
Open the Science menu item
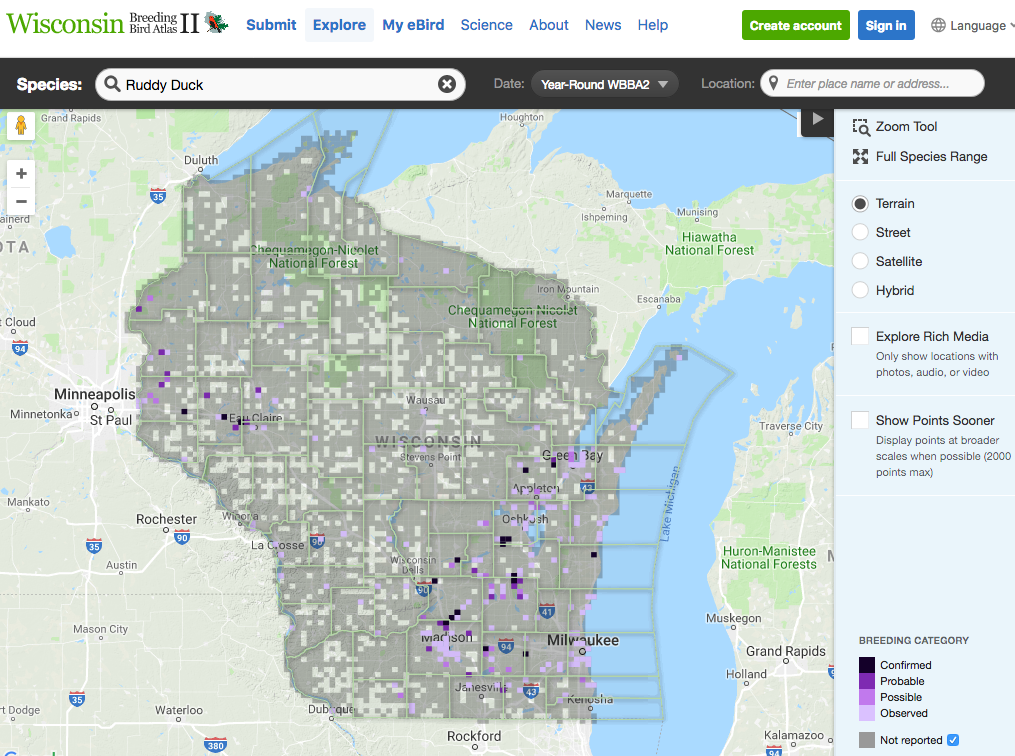[x=486, y=25]
